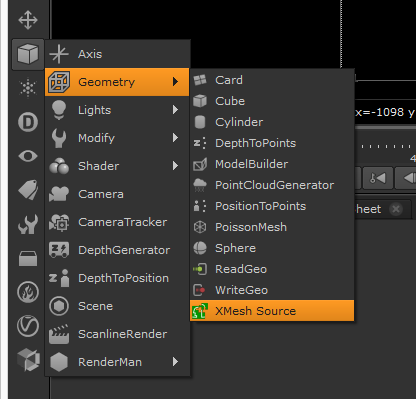Close the Dope Sheet tab
The width and height of the screenshot is (416, 399).
[x=396, y=209]
